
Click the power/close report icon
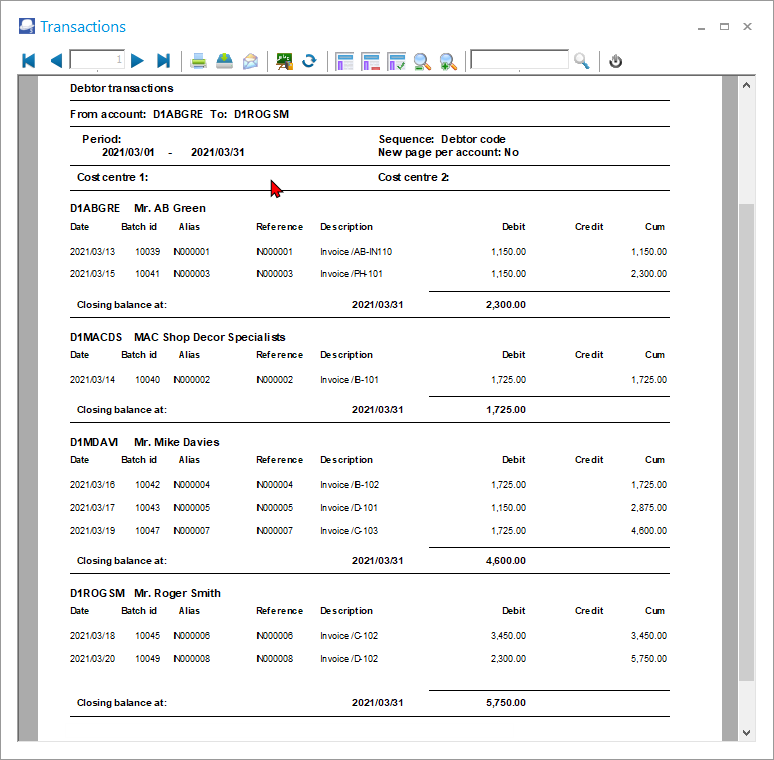(x=616, y=61)
